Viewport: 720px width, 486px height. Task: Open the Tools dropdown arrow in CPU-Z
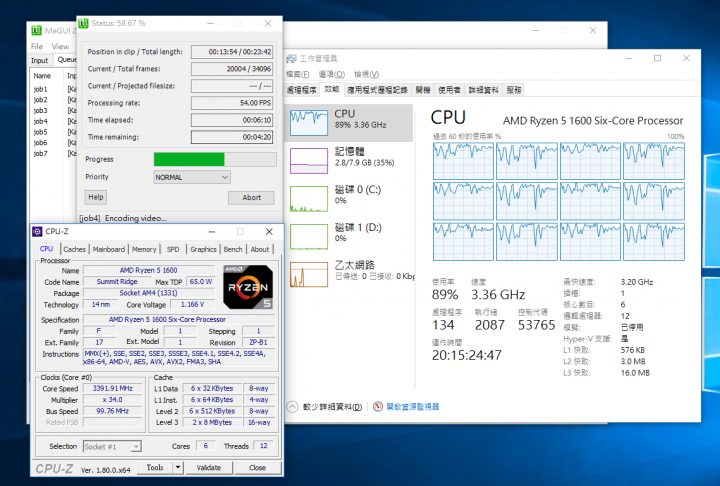[178, 468]
